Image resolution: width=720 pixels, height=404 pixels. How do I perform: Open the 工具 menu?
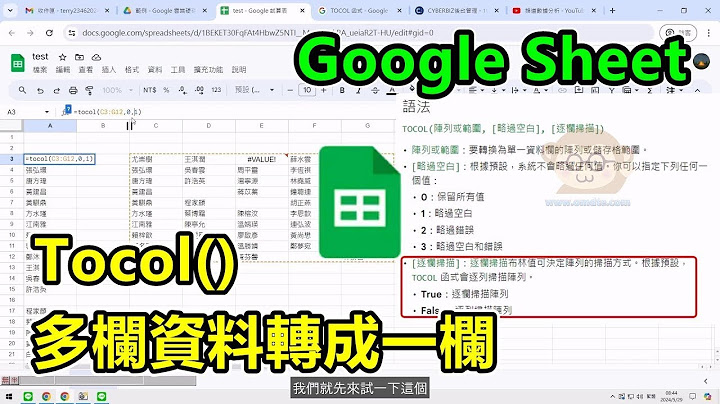(178, 70)
